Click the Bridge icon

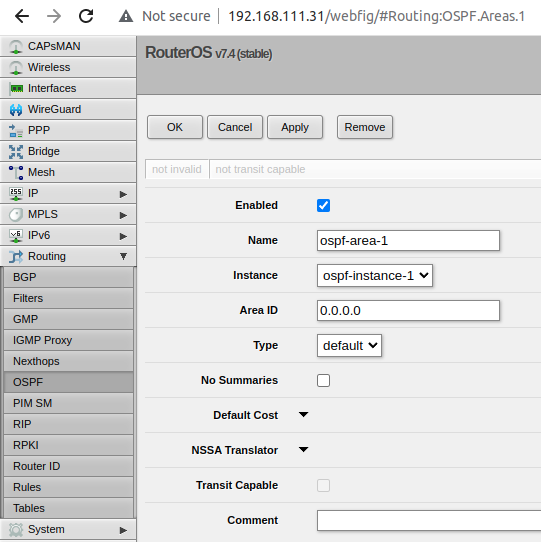tap(16, 152)
